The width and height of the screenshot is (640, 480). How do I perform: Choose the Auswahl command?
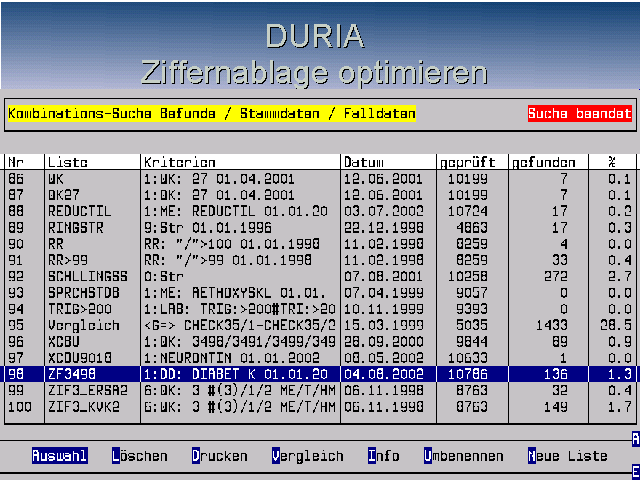point(60,456)
